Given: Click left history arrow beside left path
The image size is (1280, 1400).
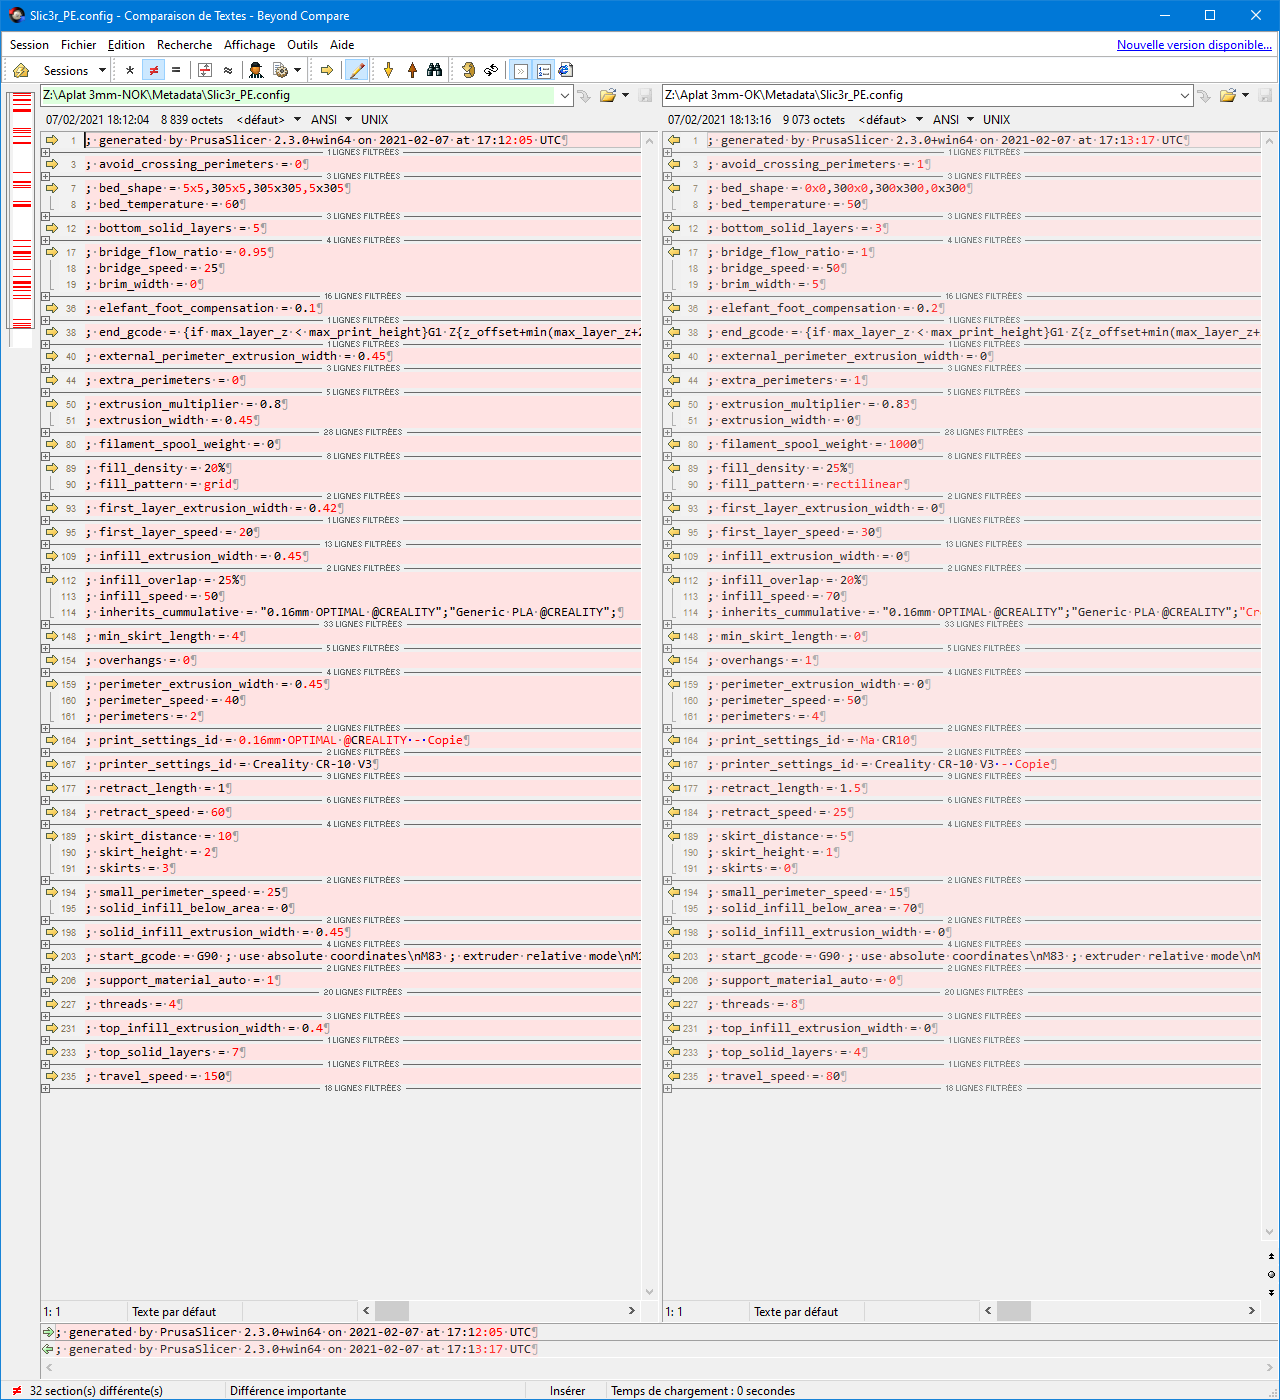Looking at the screenshot, I should point(585,96).
